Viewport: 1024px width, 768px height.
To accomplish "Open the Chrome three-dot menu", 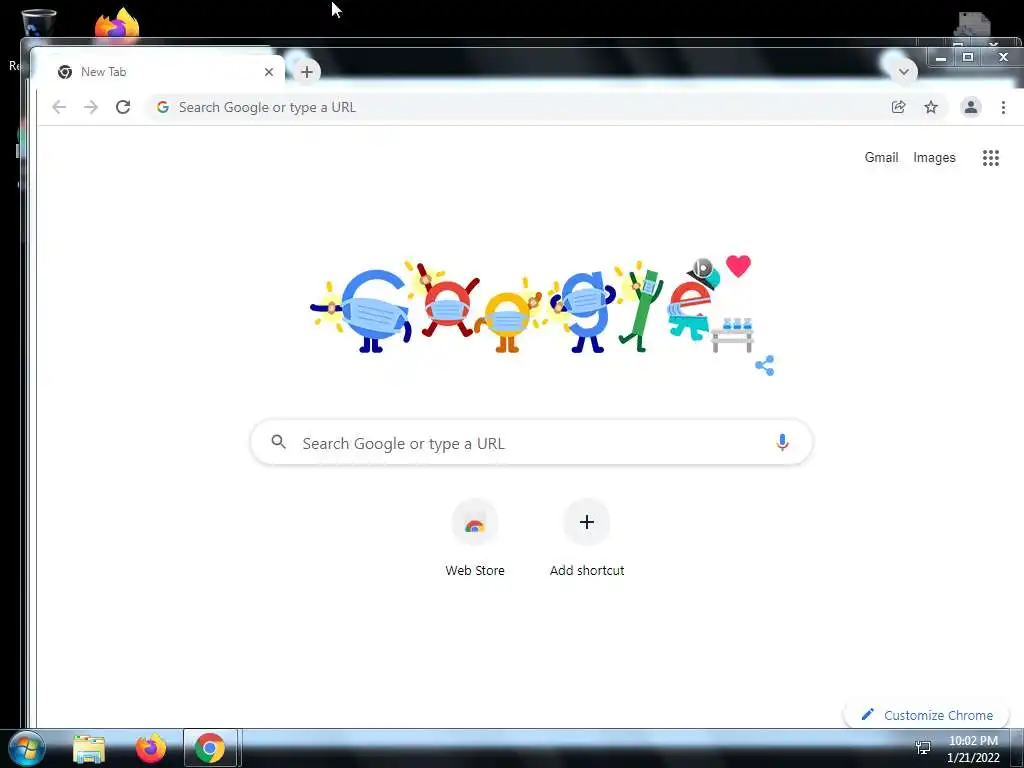I will point(1003,107).
